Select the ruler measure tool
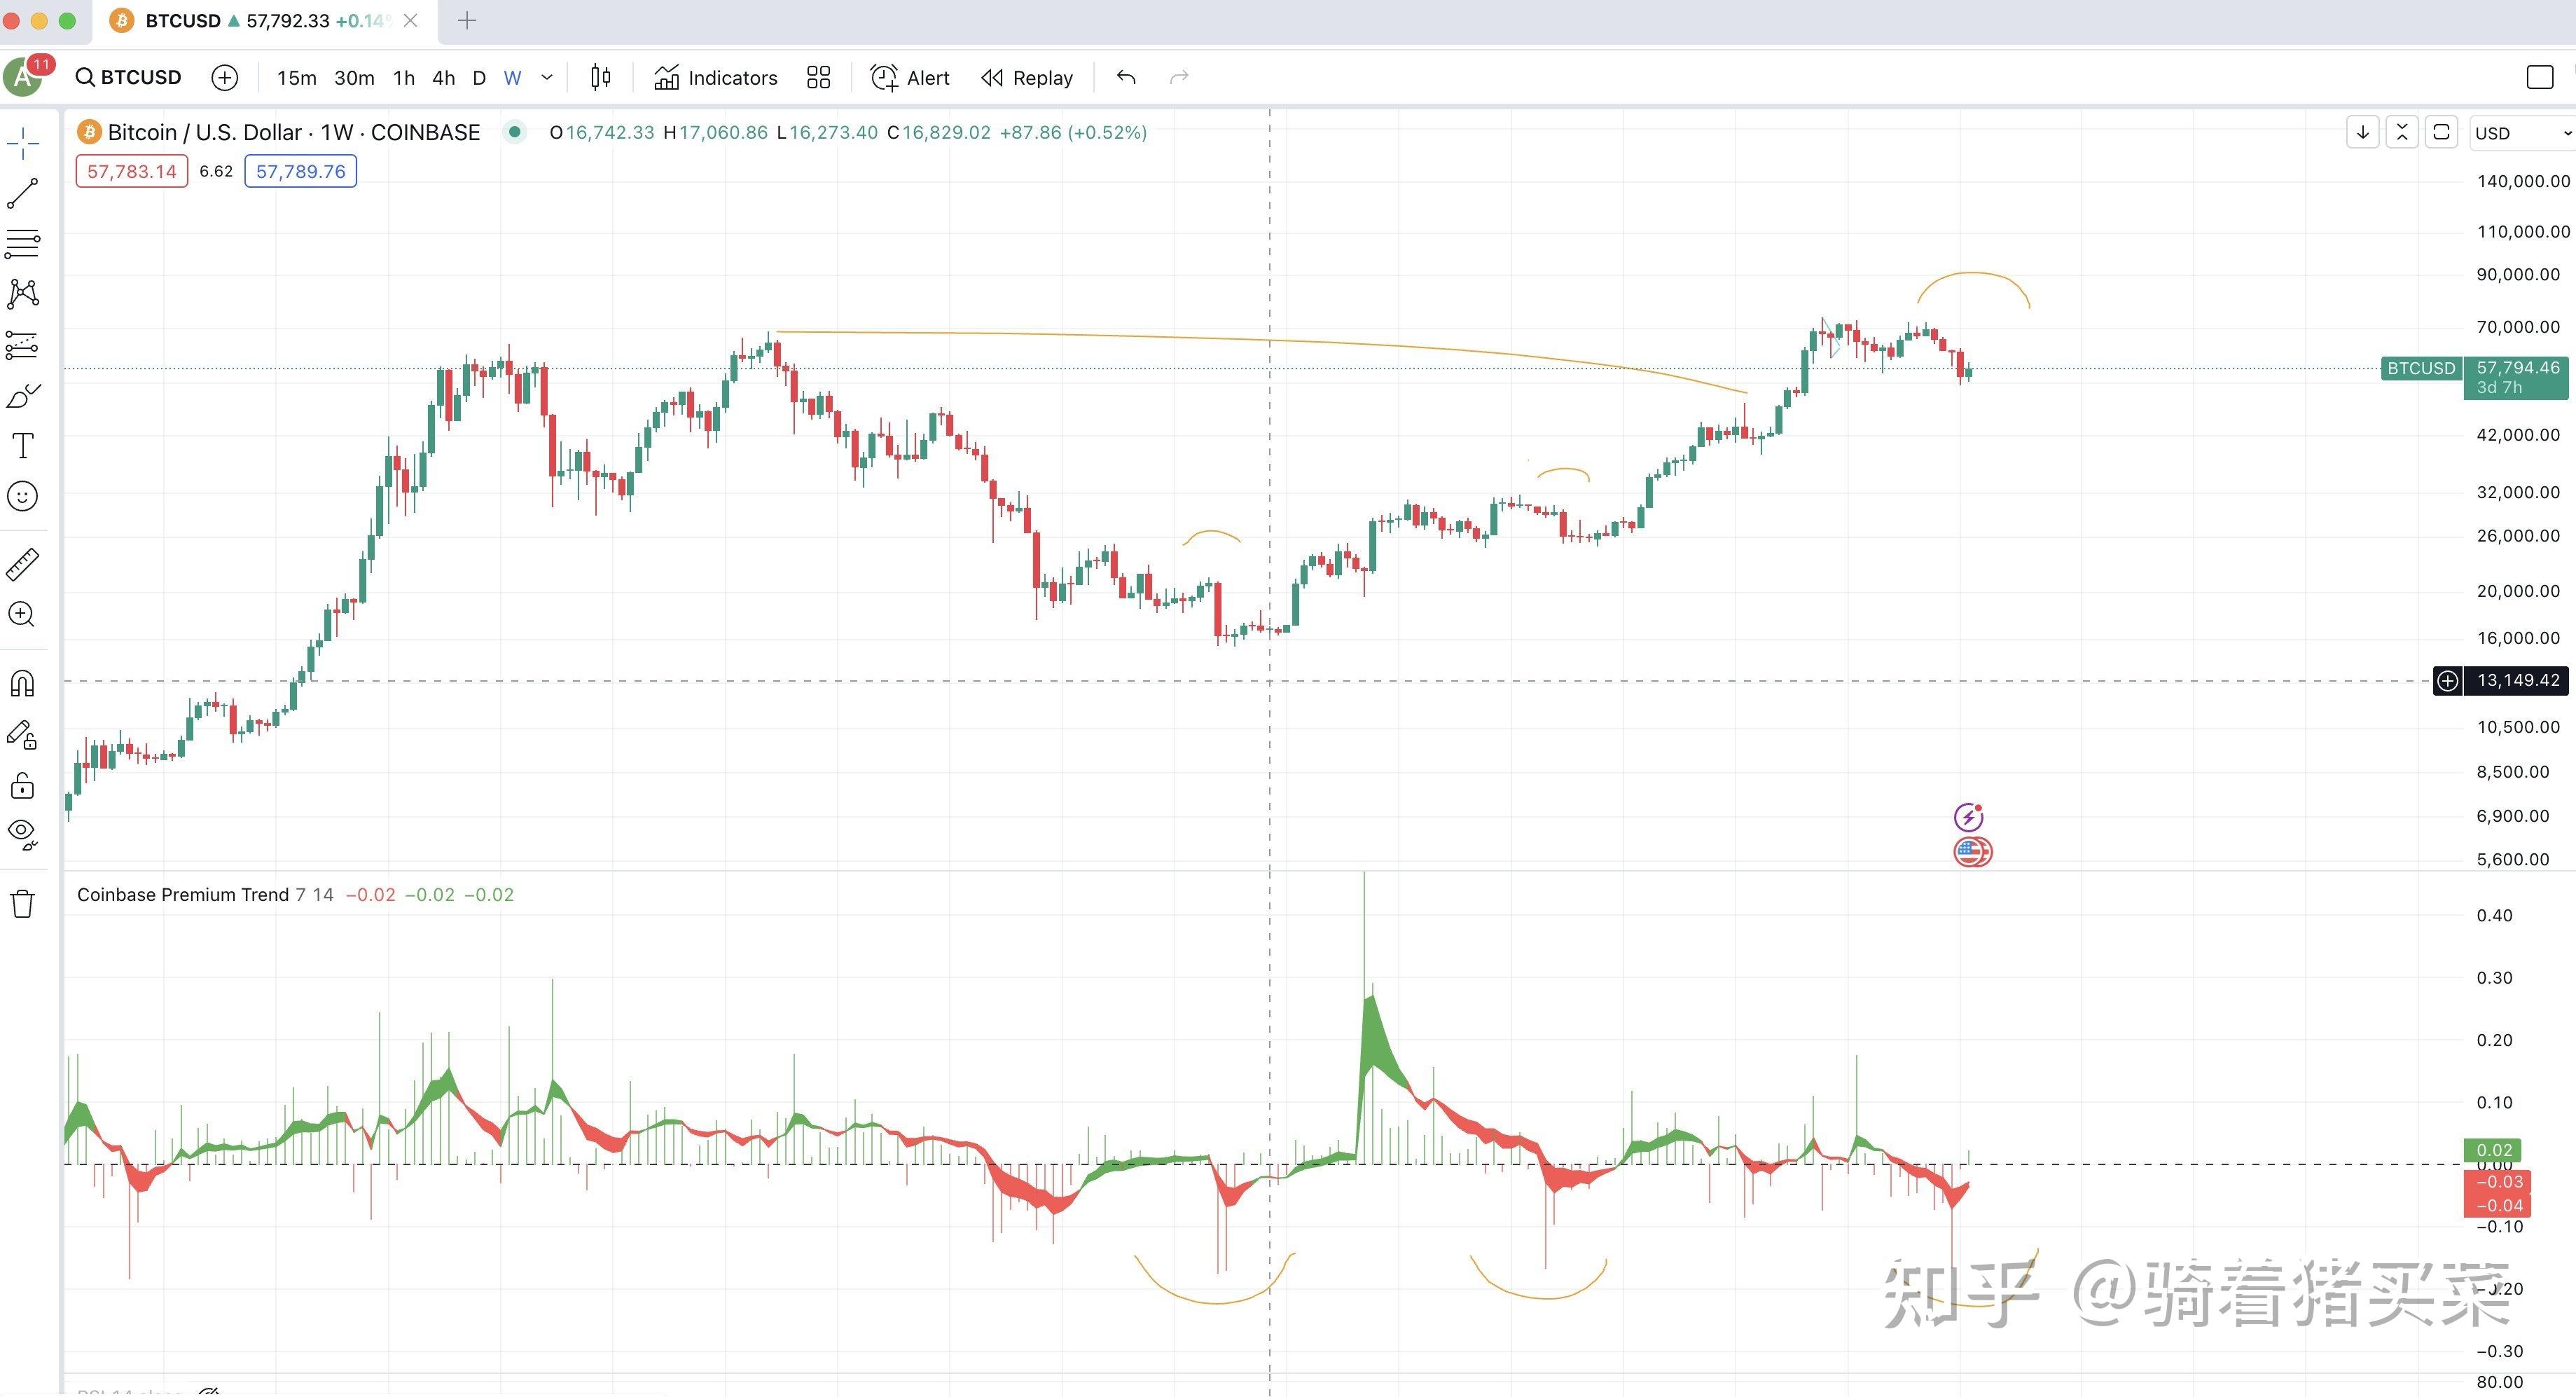 [x=23, y=564]
